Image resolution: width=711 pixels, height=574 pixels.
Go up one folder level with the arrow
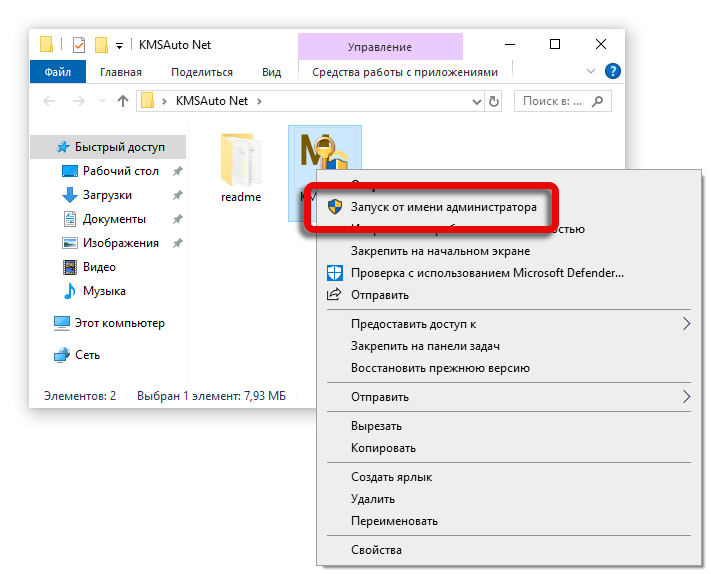(122, 101)
